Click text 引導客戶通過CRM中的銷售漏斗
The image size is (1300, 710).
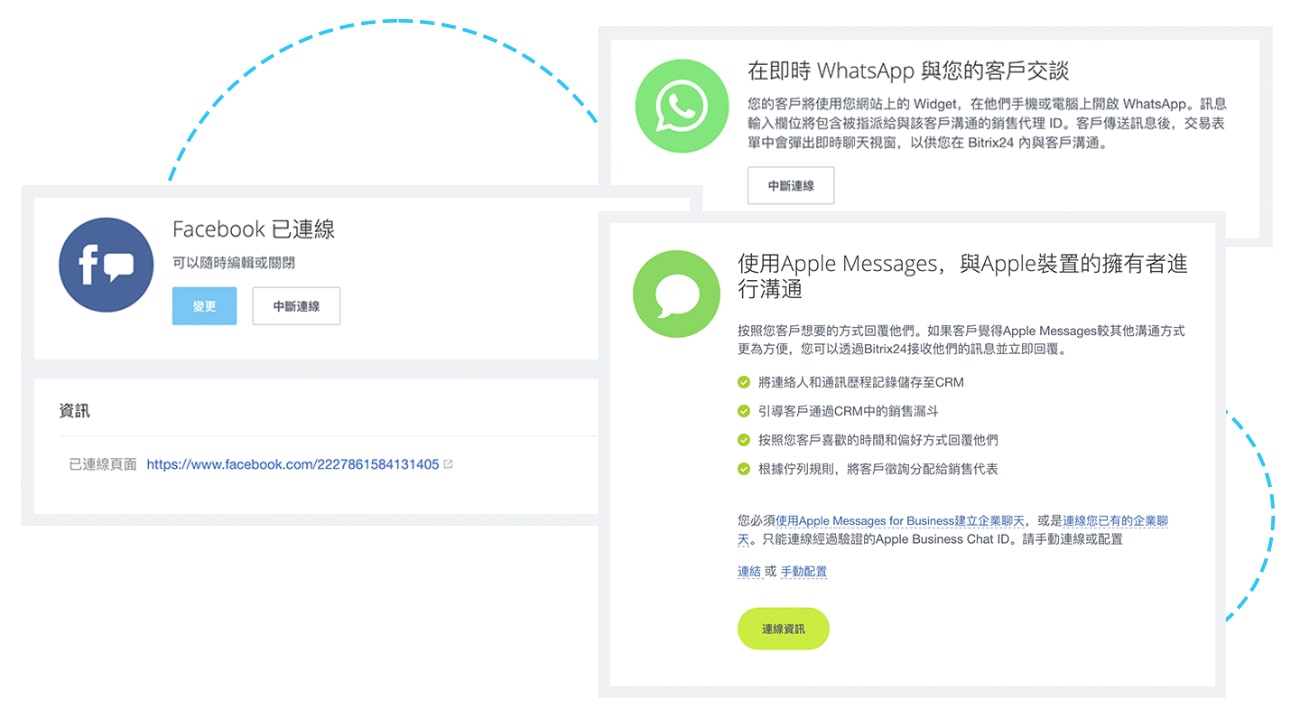coord(848,411)
